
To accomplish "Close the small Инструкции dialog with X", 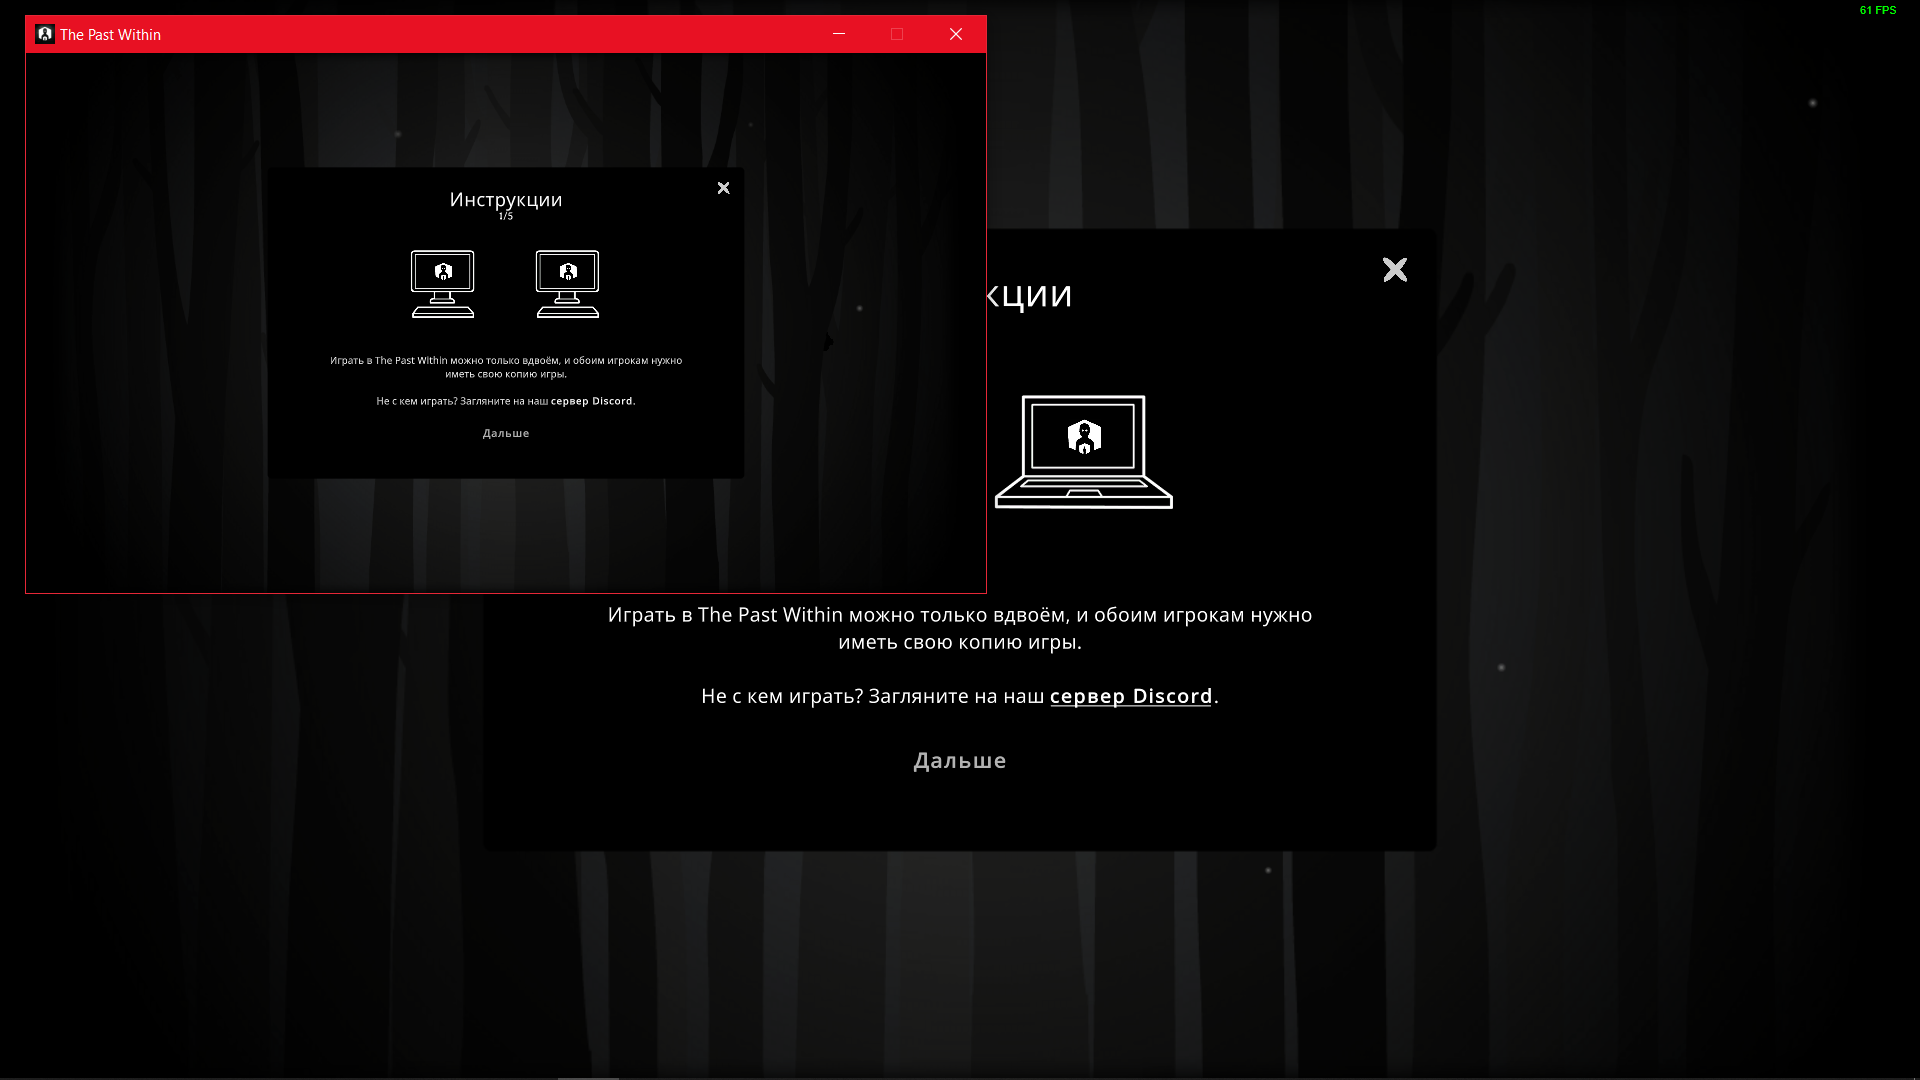I will [x=723, y=188].
